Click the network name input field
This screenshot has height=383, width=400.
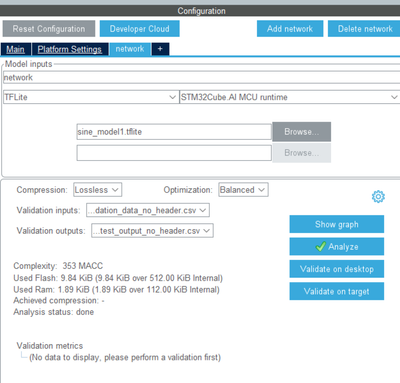pos(201,77)
